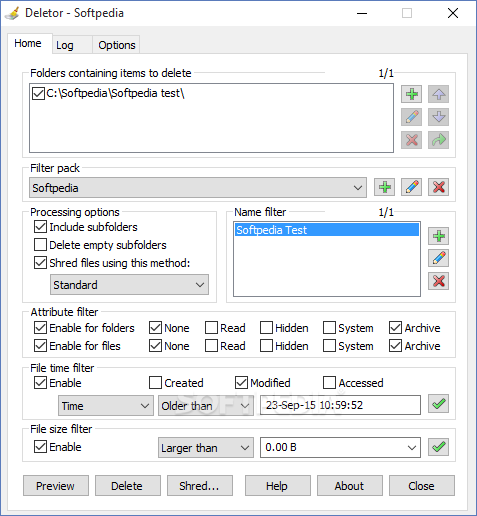Apply file time filter with green checkmark
This screenshot has height=516, width=477.
(x=438, y=404)
